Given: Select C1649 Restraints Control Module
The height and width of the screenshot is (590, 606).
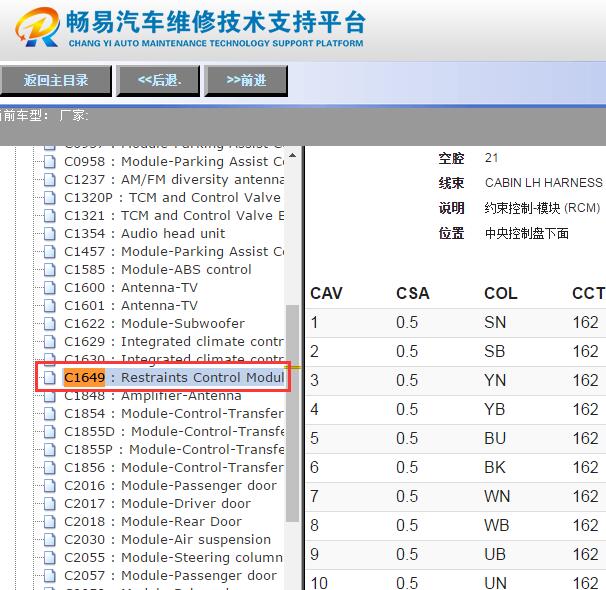Looking at the screenshot, I should (x=174, y=377).
